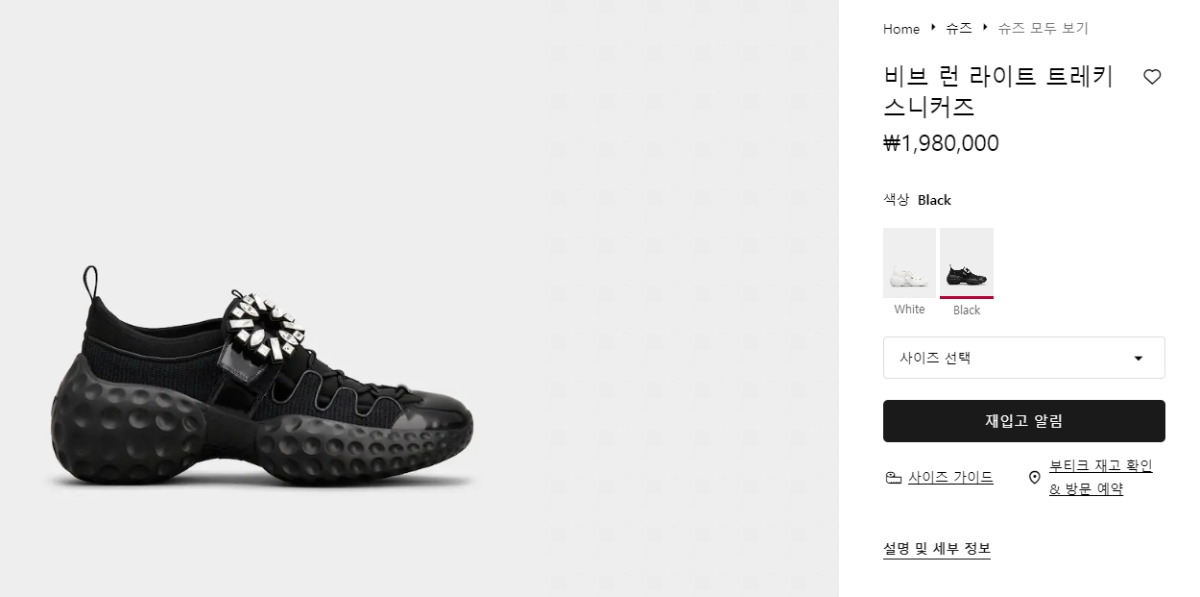Select the Black color swatch

[x=966, y=262]
